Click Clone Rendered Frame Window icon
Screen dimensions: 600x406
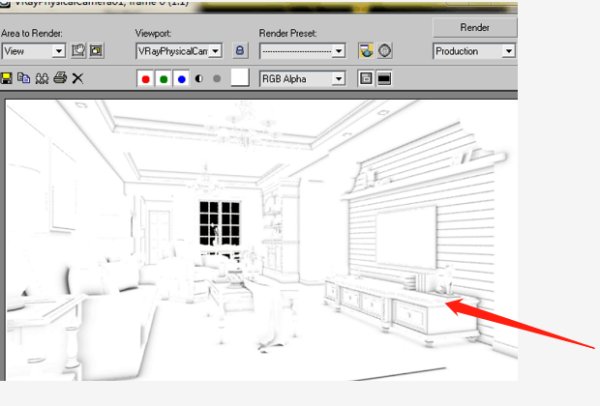click(42, 78)
